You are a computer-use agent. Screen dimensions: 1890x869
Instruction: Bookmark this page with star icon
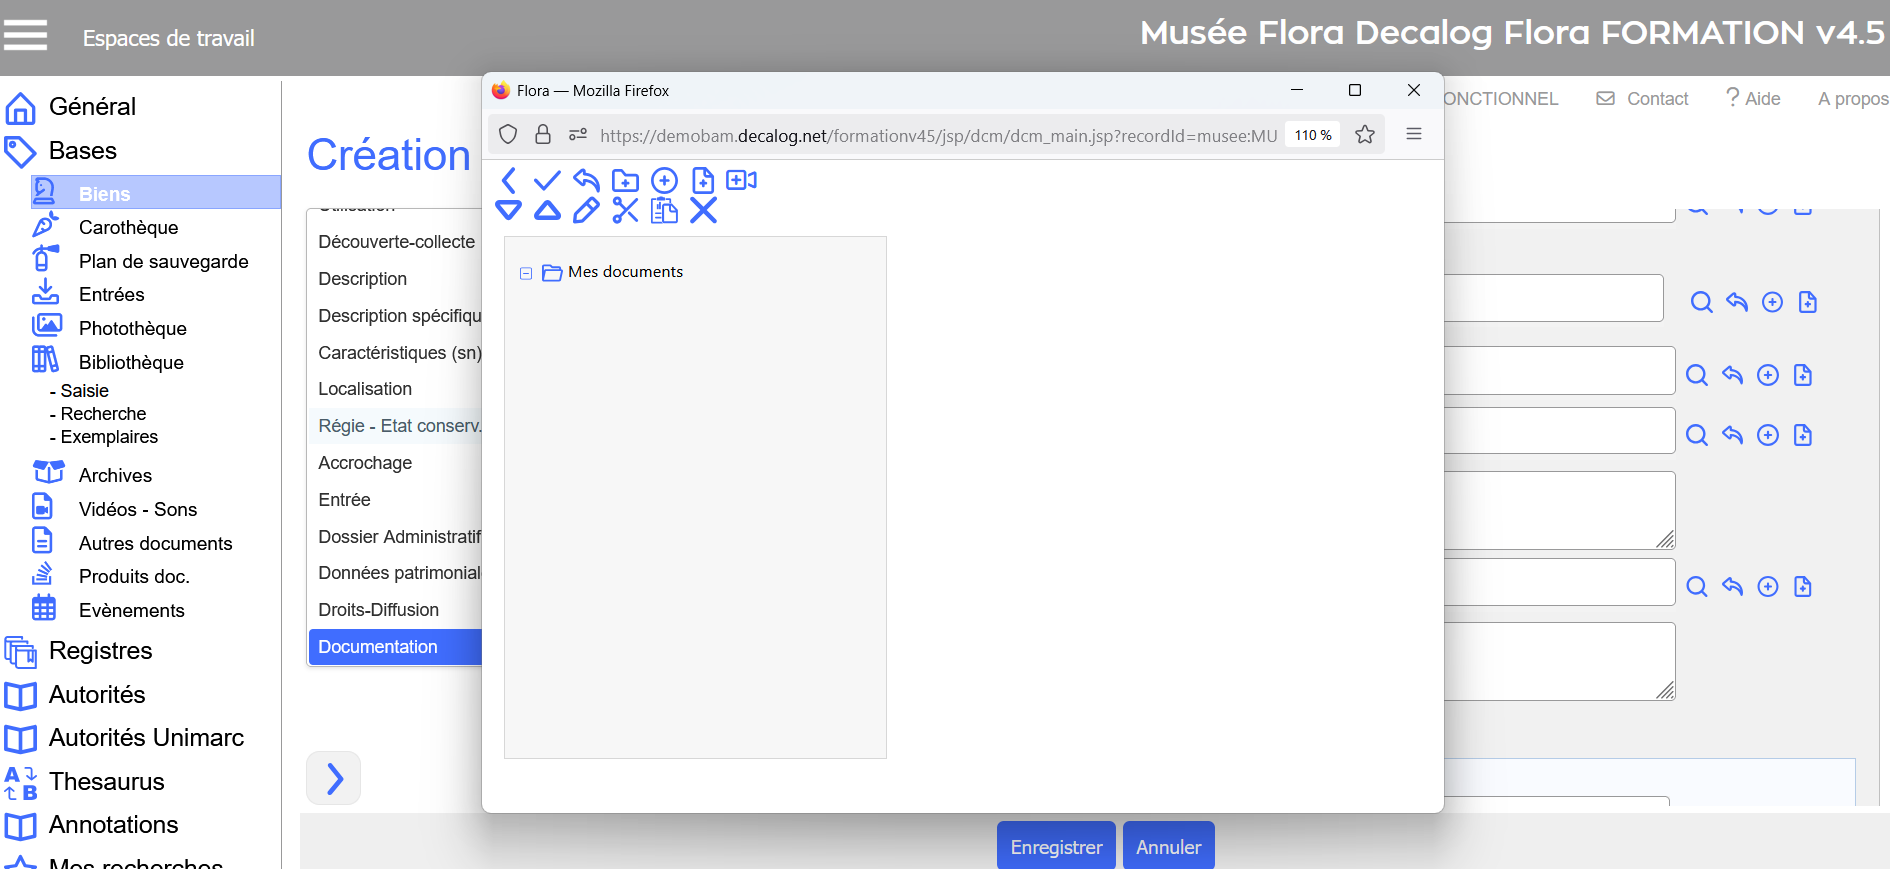coord(1364,135)
